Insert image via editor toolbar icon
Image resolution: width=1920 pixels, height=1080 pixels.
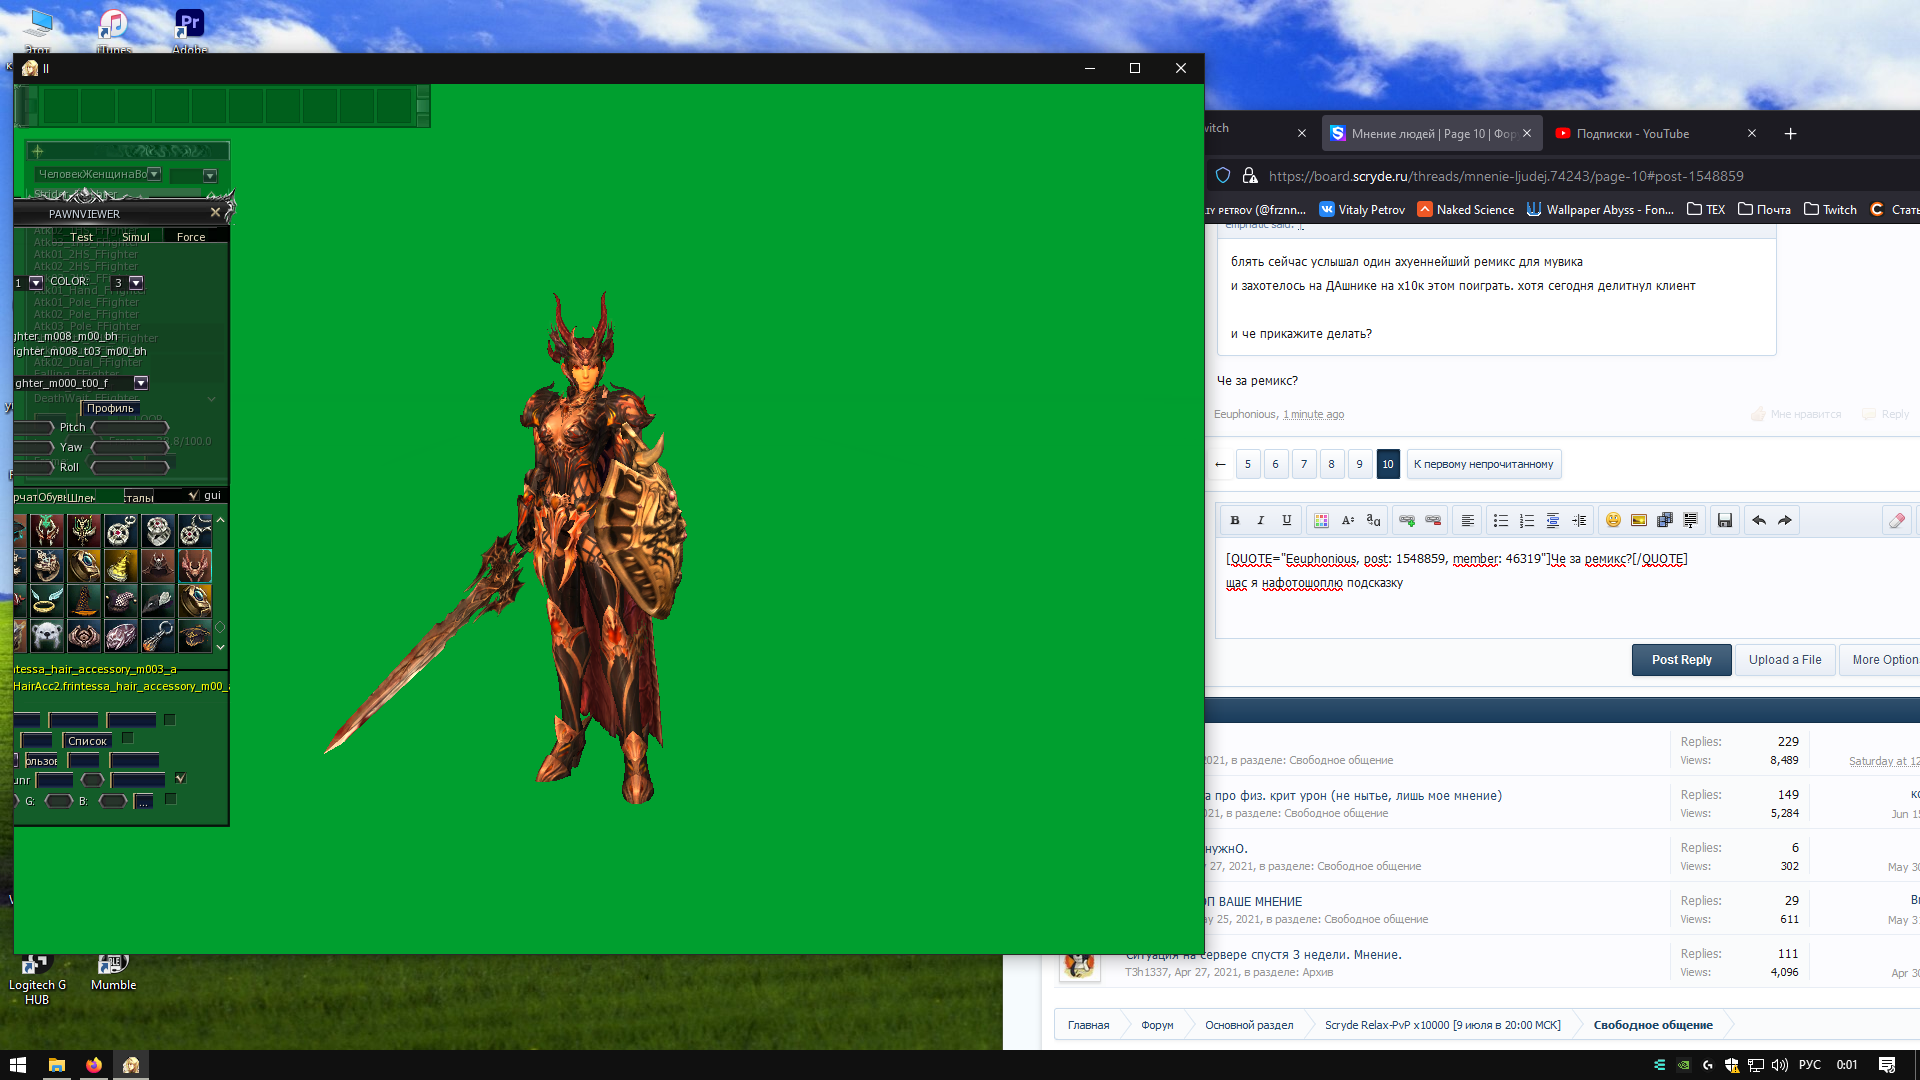pyautogui.click(x=1639, y=520)
